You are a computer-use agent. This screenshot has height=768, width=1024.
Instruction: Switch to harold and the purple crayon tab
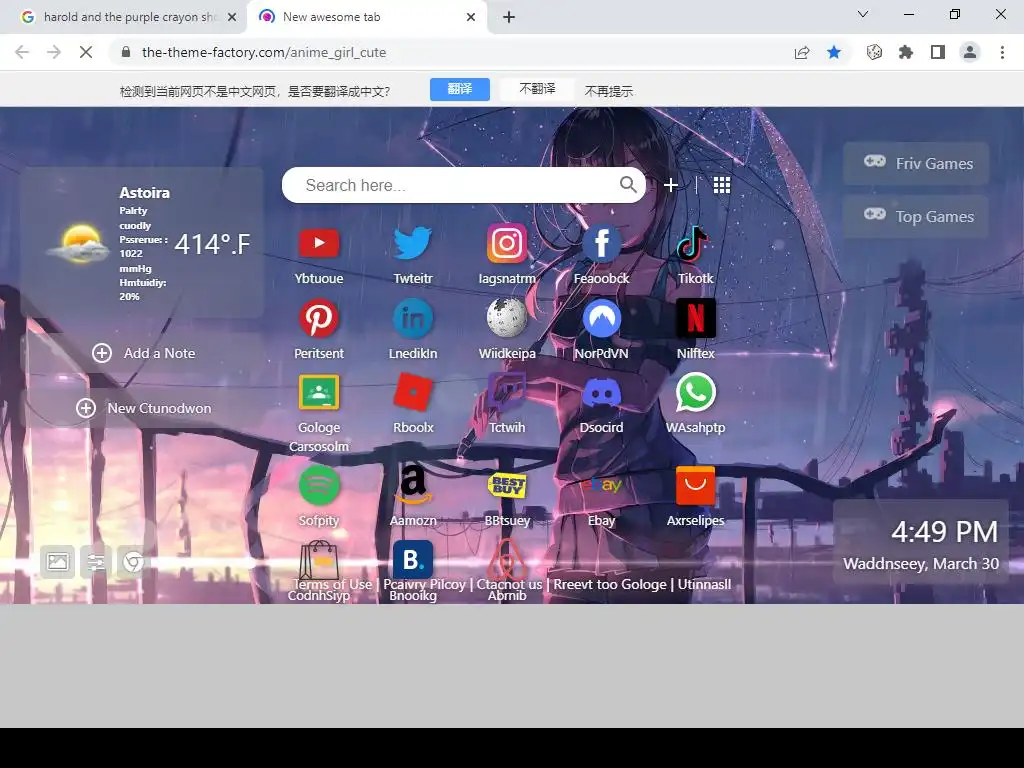coord(123,17)
